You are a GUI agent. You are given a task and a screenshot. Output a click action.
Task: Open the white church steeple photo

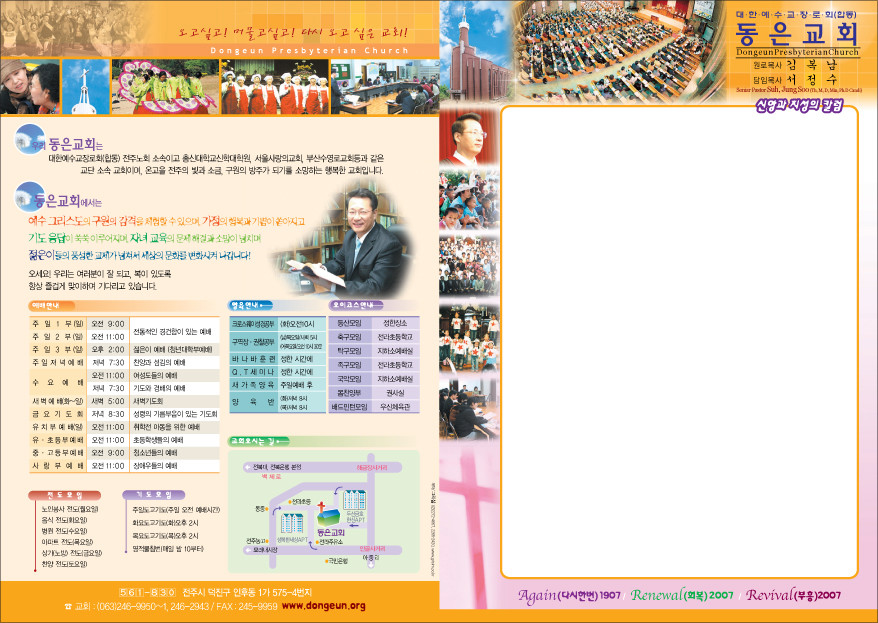(85, 87)
